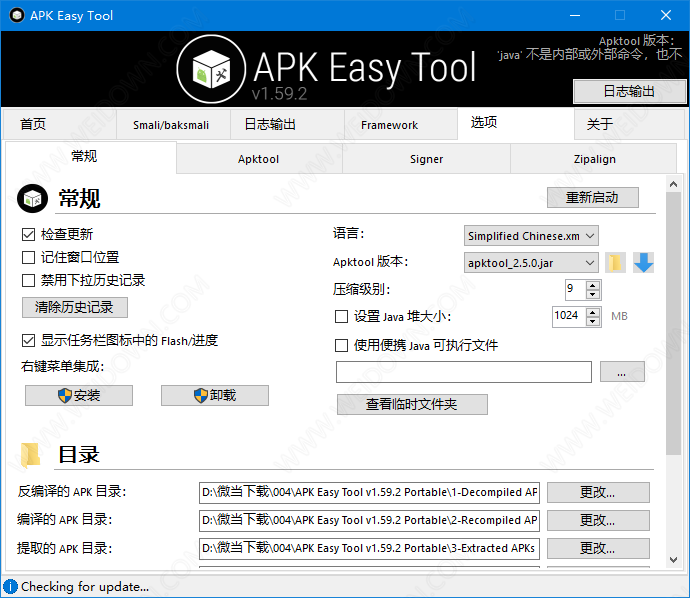Viewport: 690px width, 598px height.
Task: Click the 反编译的 APK 目录 path field
Action: [369, 492]
